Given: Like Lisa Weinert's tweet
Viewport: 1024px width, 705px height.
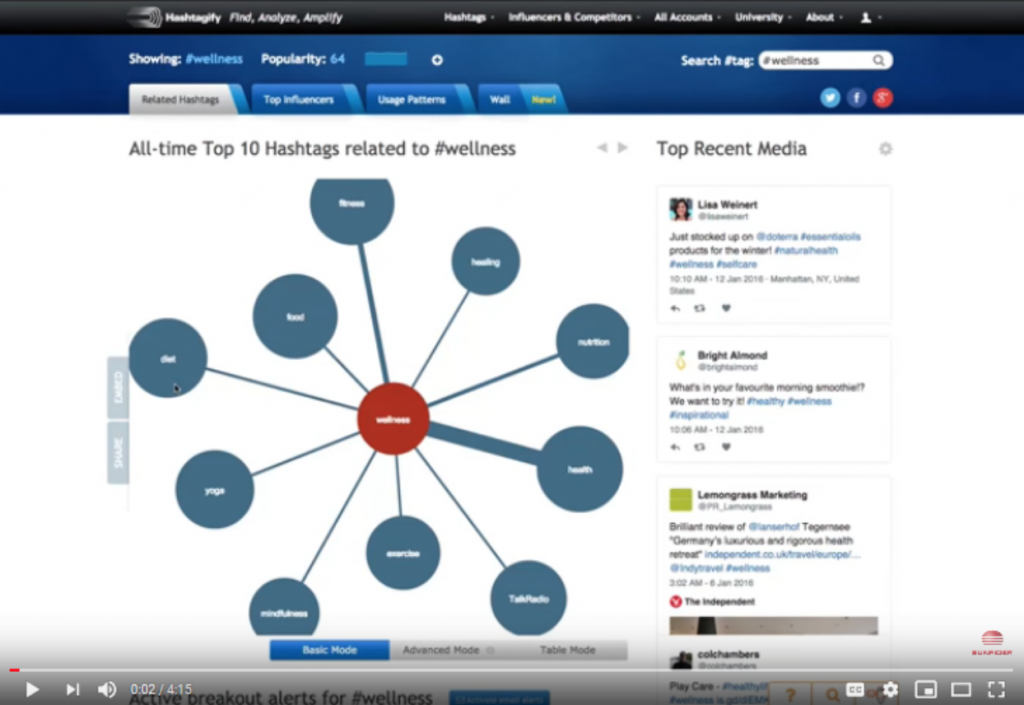Looking at the screenshot, I should [x=726, y=308].
